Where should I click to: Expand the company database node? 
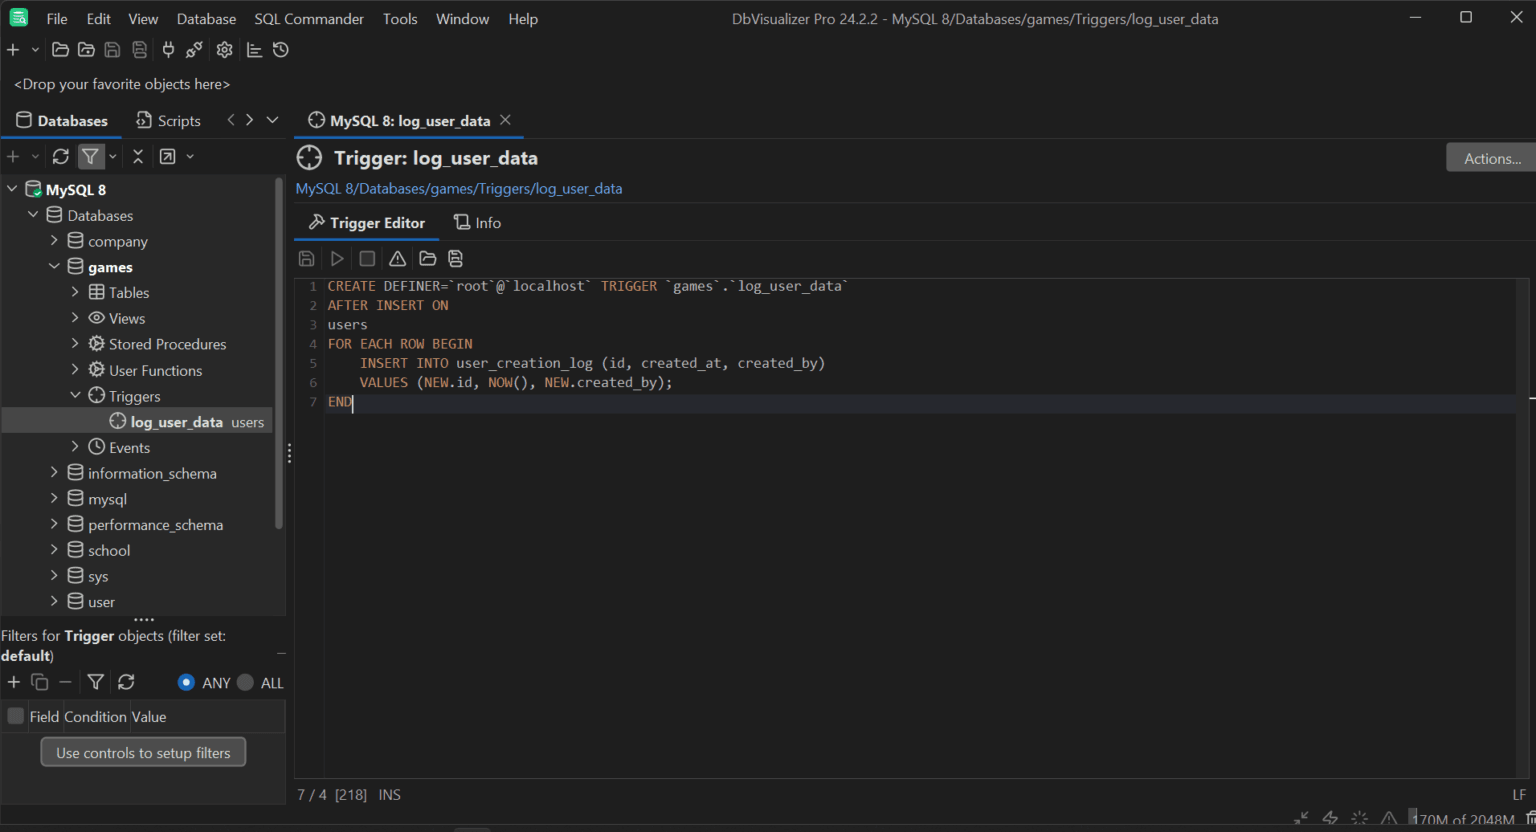[54, 241]
